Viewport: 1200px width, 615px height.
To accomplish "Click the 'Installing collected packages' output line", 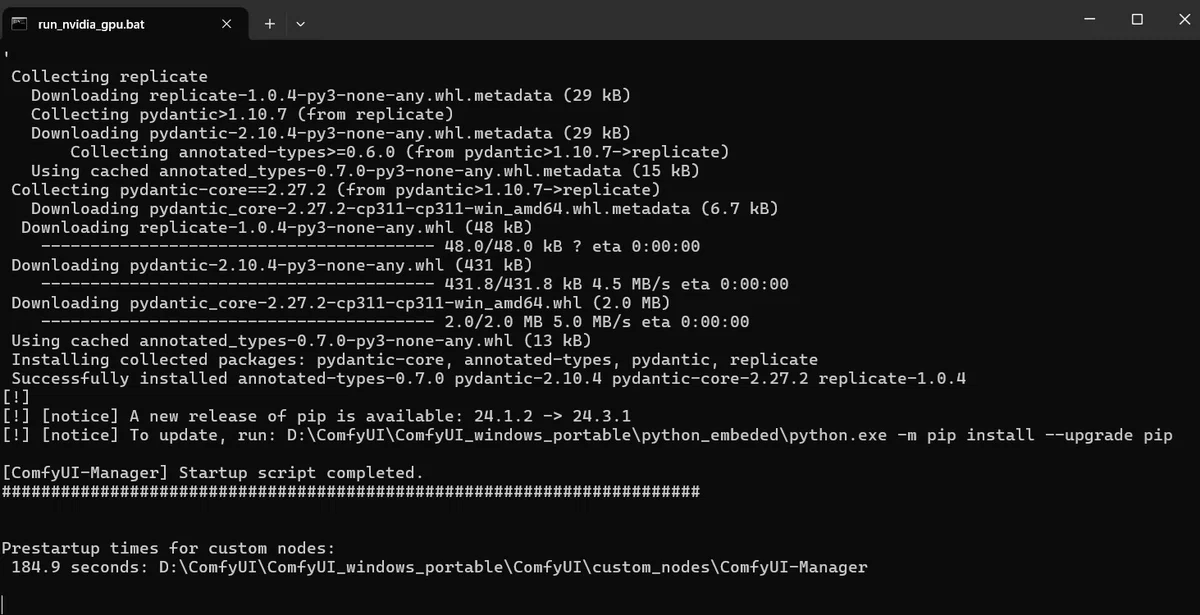I will (415, 360).
